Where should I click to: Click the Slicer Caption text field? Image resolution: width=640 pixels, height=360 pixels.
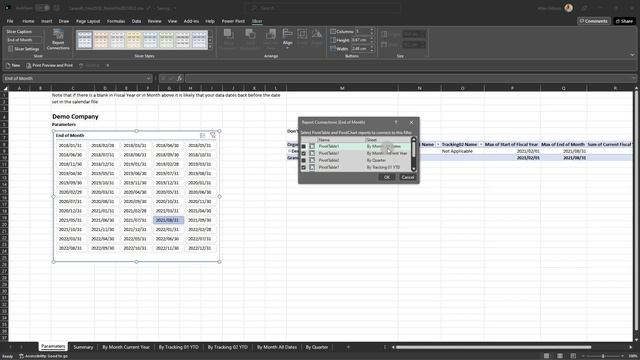tap(24, 40)
